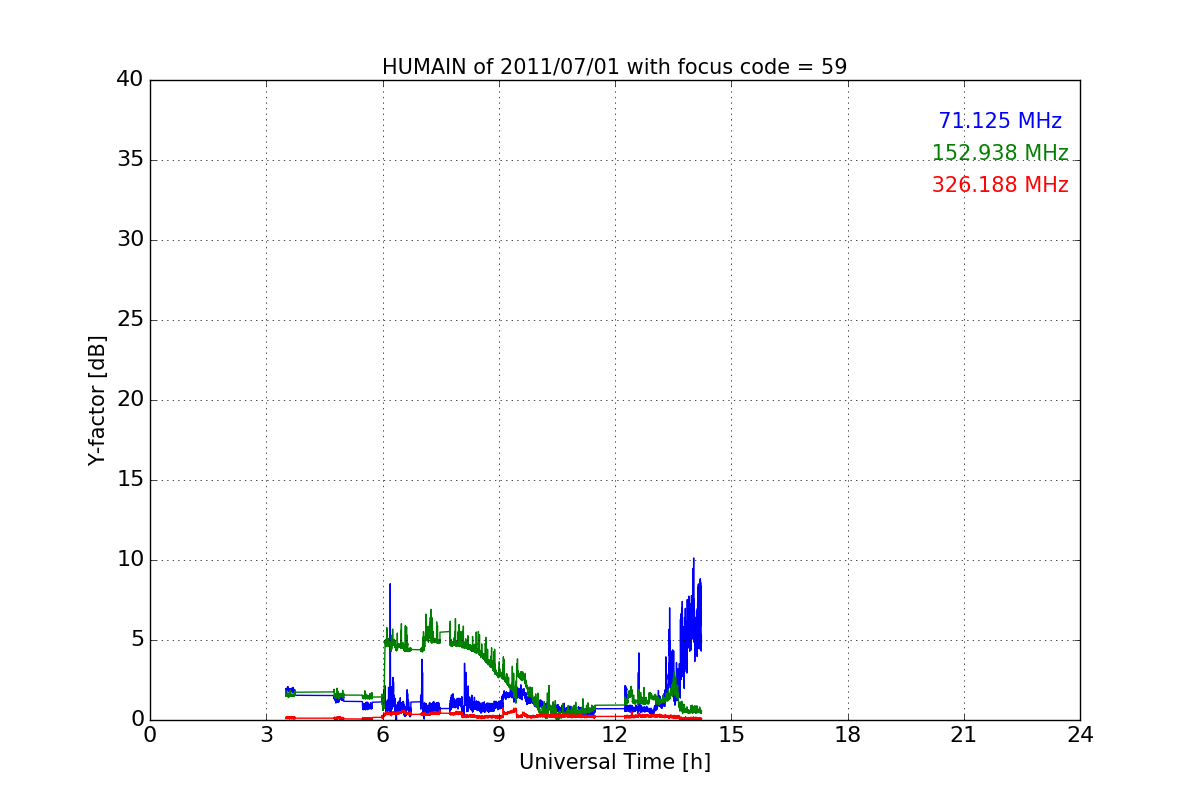Screen dimensions: 1200x800
Task: Click the 'Y-factor [dB]' axis label
Action: click(x=96, y=400)
